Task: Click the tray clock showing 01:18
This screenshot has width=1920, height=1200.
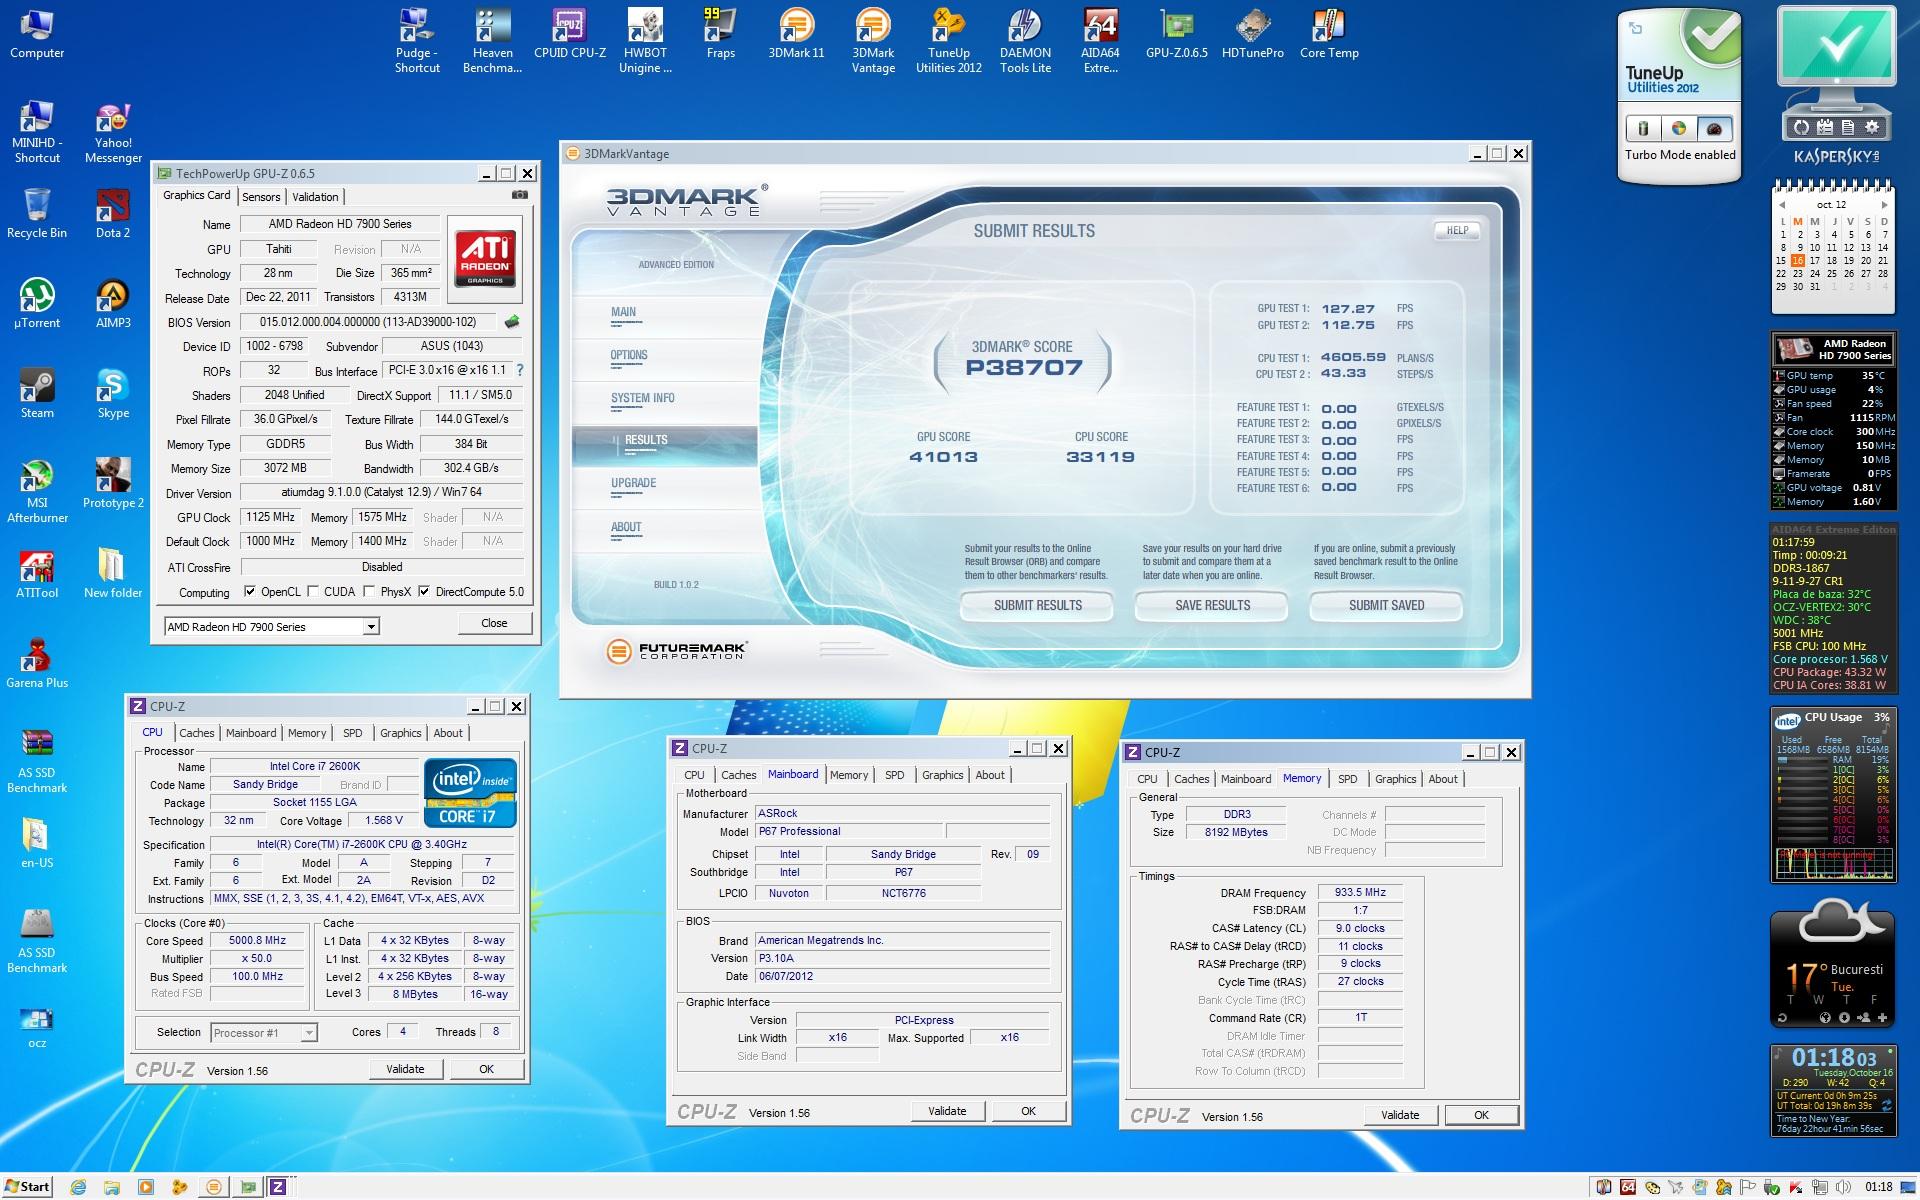Action: 1878,1187
